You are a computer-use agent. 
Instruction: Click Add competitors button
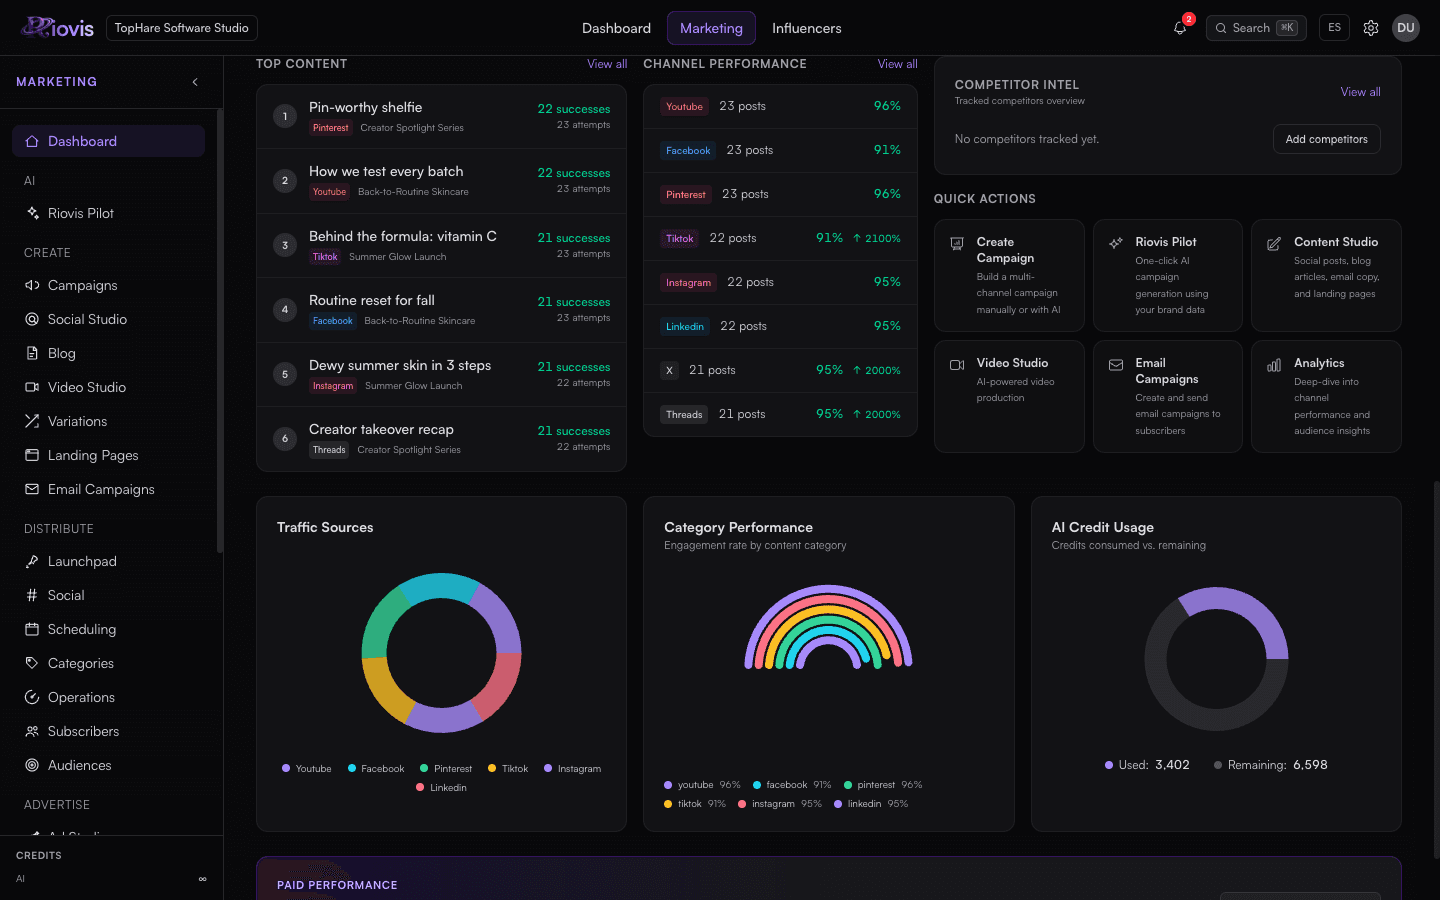pyautogui.click(x=1326, y=139)
